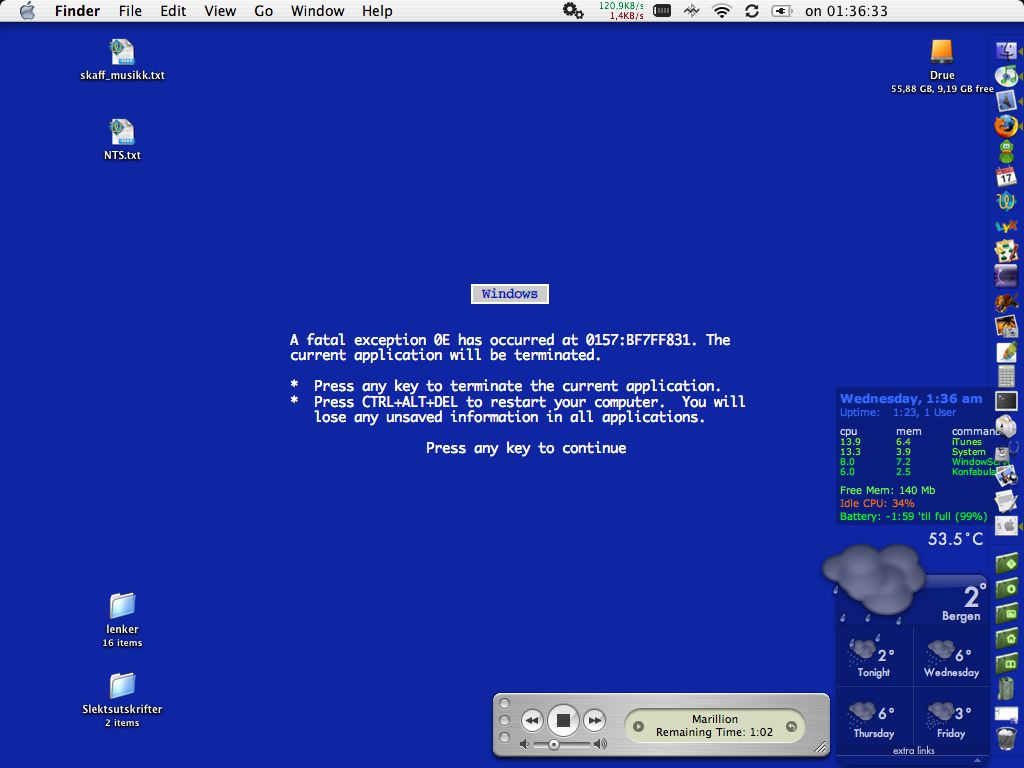Viewport: 1024px width, 768px height.
Task: Open the Calculator dock icon
Action: click(1006, 376)
